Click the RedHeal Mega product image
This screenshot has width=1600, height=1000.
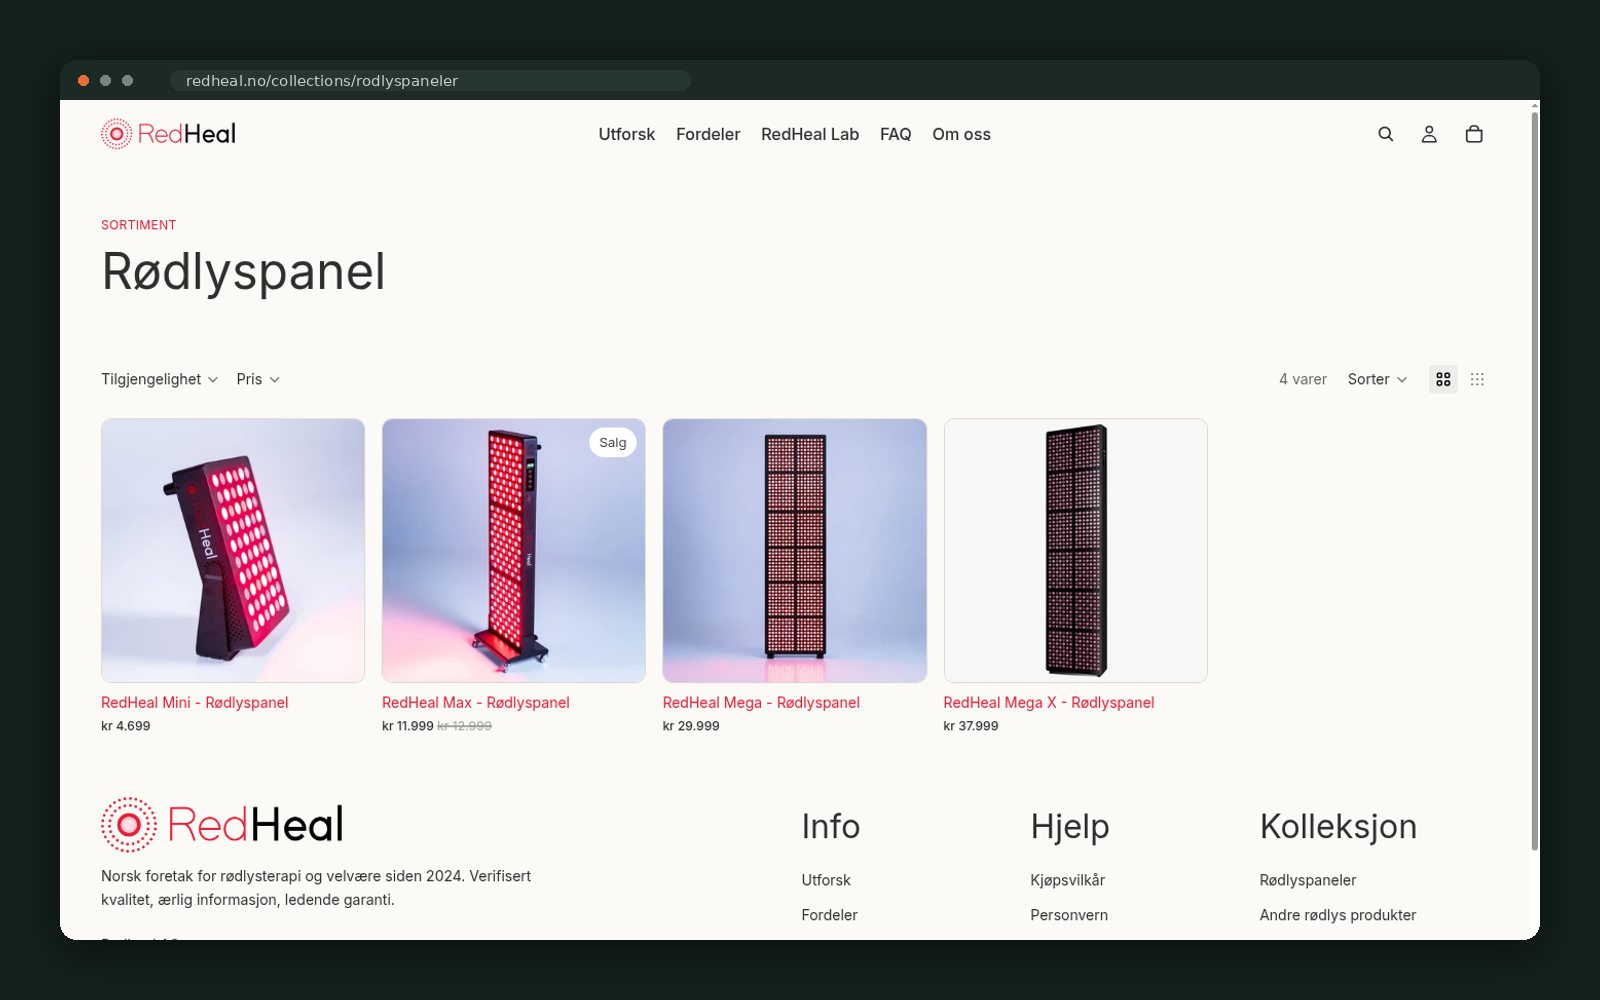[795, 550]
